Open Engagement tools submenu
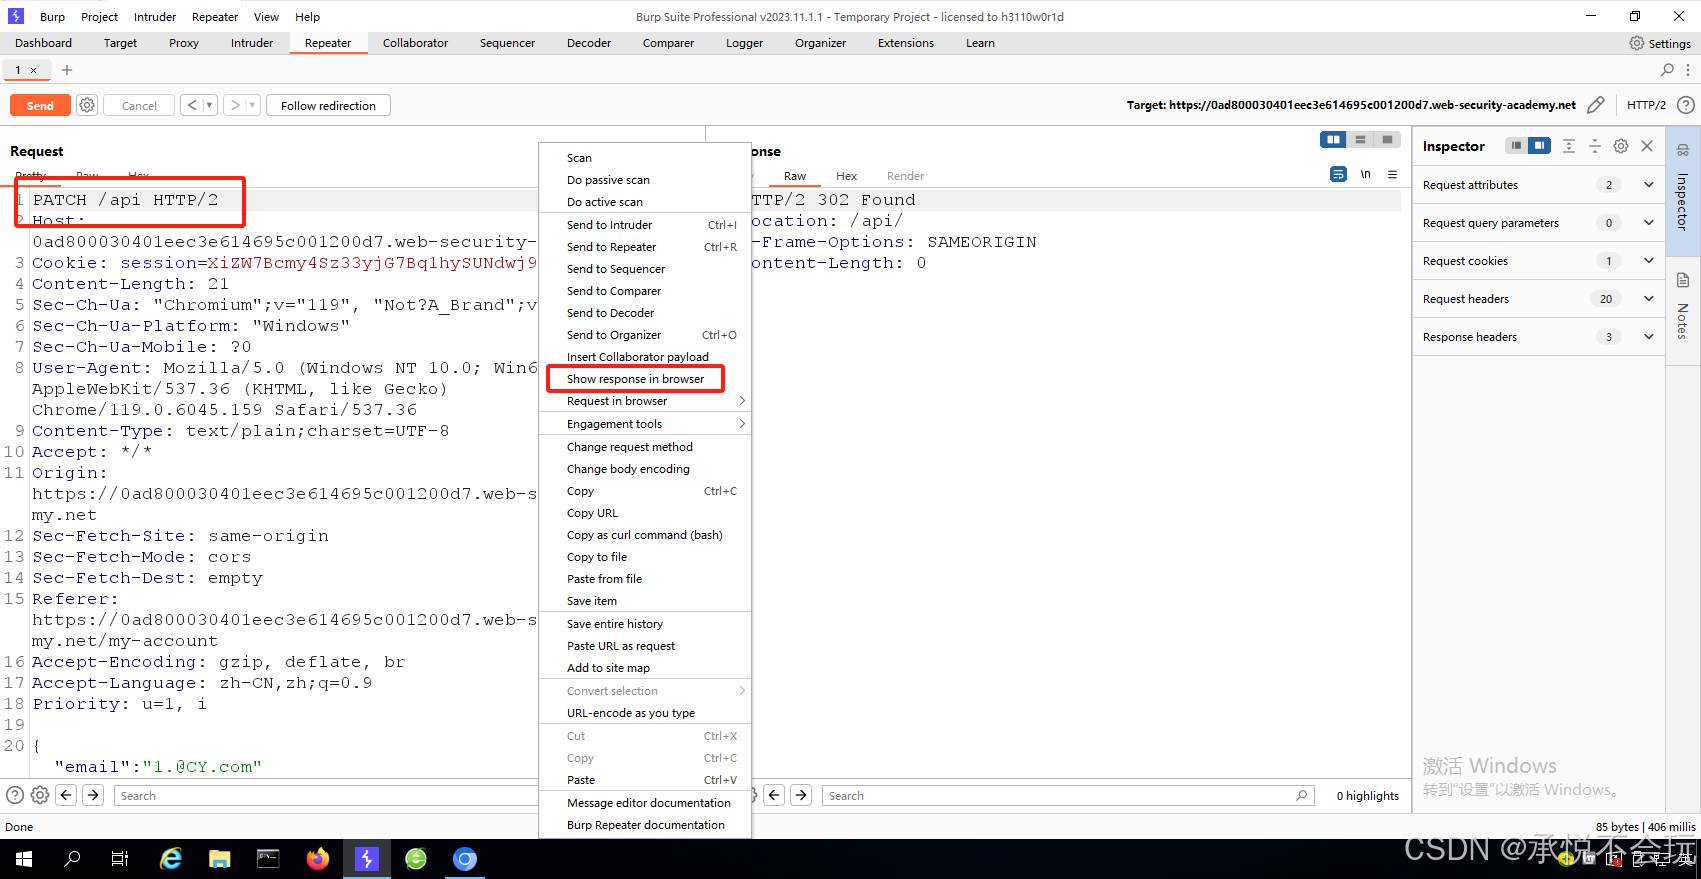1701x879 pixels. click(x=645, y=424)
